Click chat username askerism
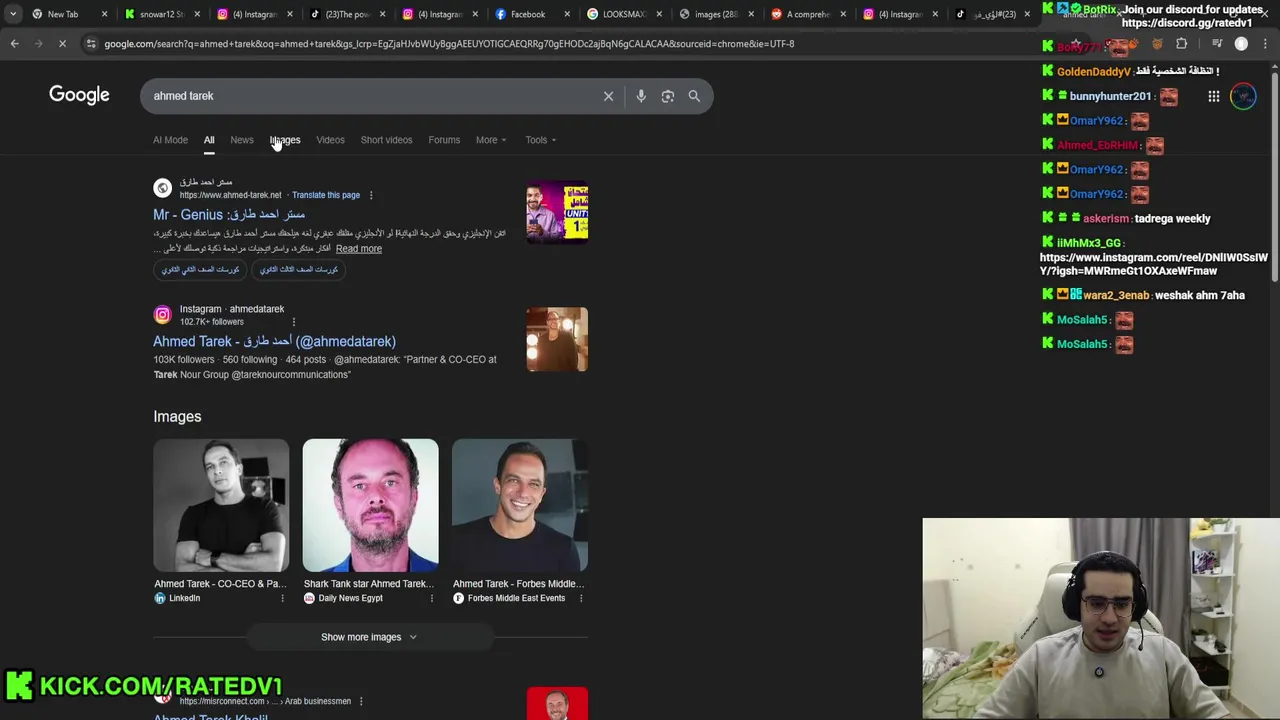1280x720 pixels. coord(1105,218)
